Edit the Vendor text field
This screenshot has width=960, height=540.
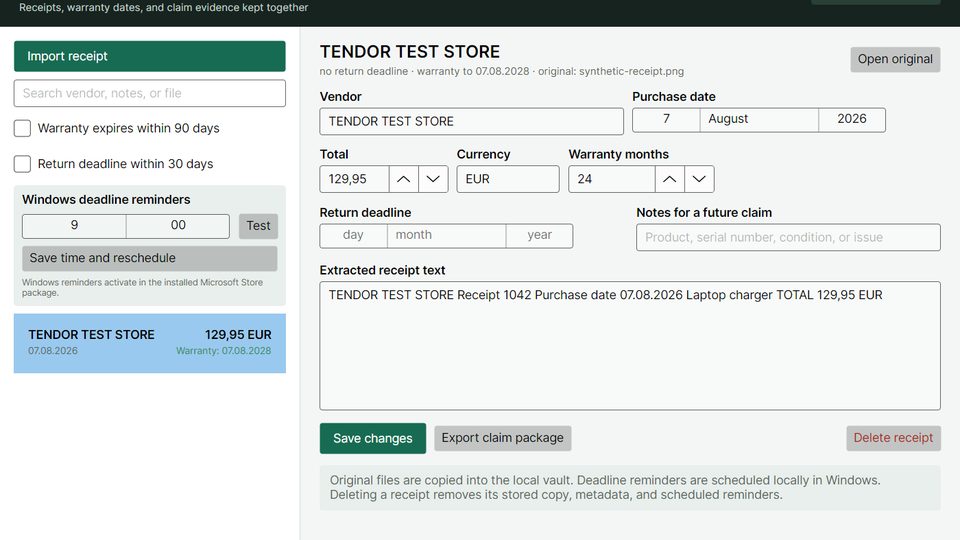tap(471, 121)
